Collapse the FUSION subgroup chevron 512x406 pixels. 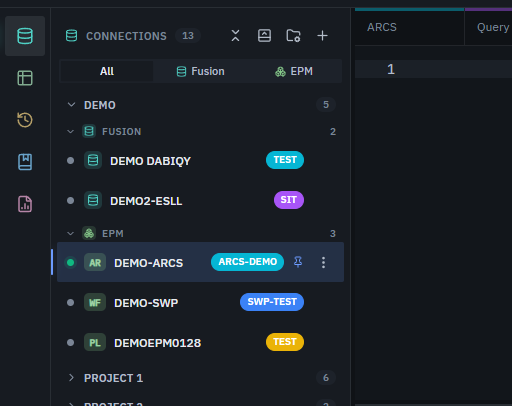tap(70, 132)
